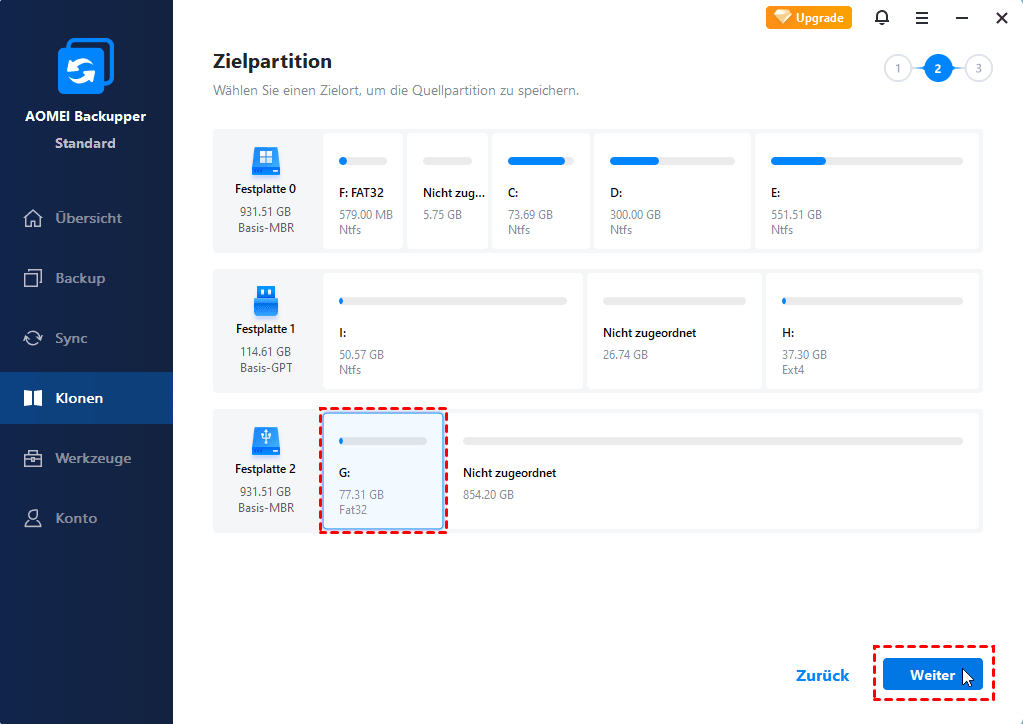The height and width of the screenshot is (724, 1023).
Task: Click the D: partition usage bar
Action: click(672, 161)
